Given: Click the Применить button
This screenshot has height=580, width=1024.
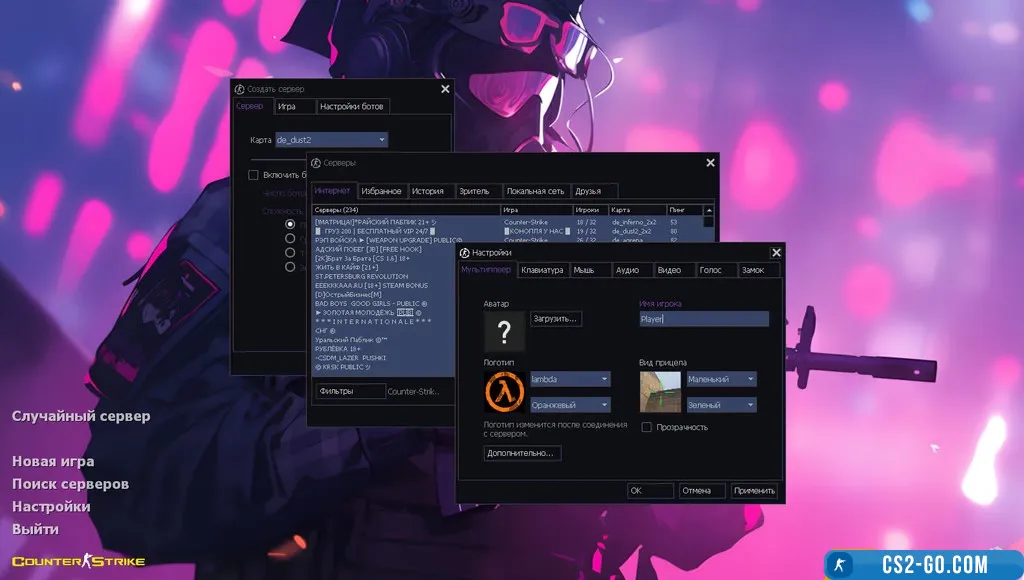Looking at the screenshot, I should point(753,490).
